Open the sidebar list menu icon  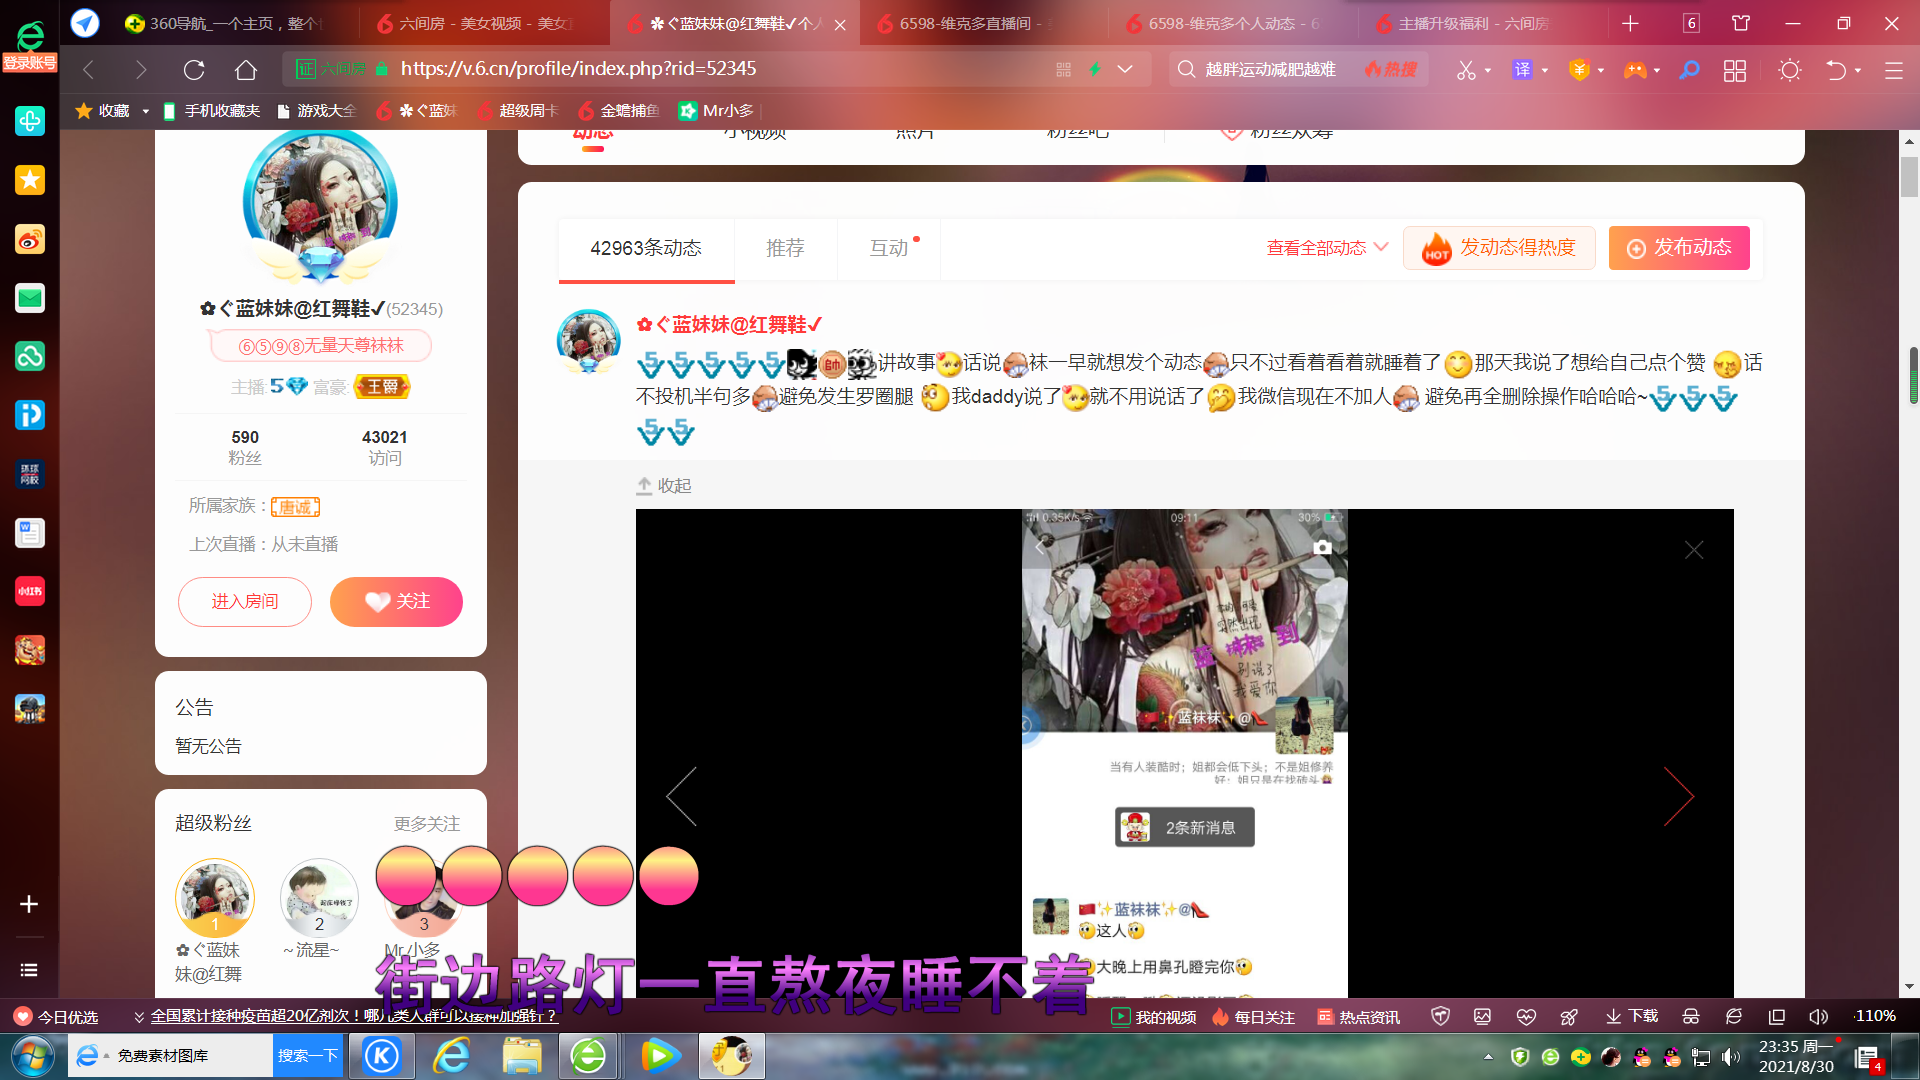pyautogui.click(x=29, y=970)
